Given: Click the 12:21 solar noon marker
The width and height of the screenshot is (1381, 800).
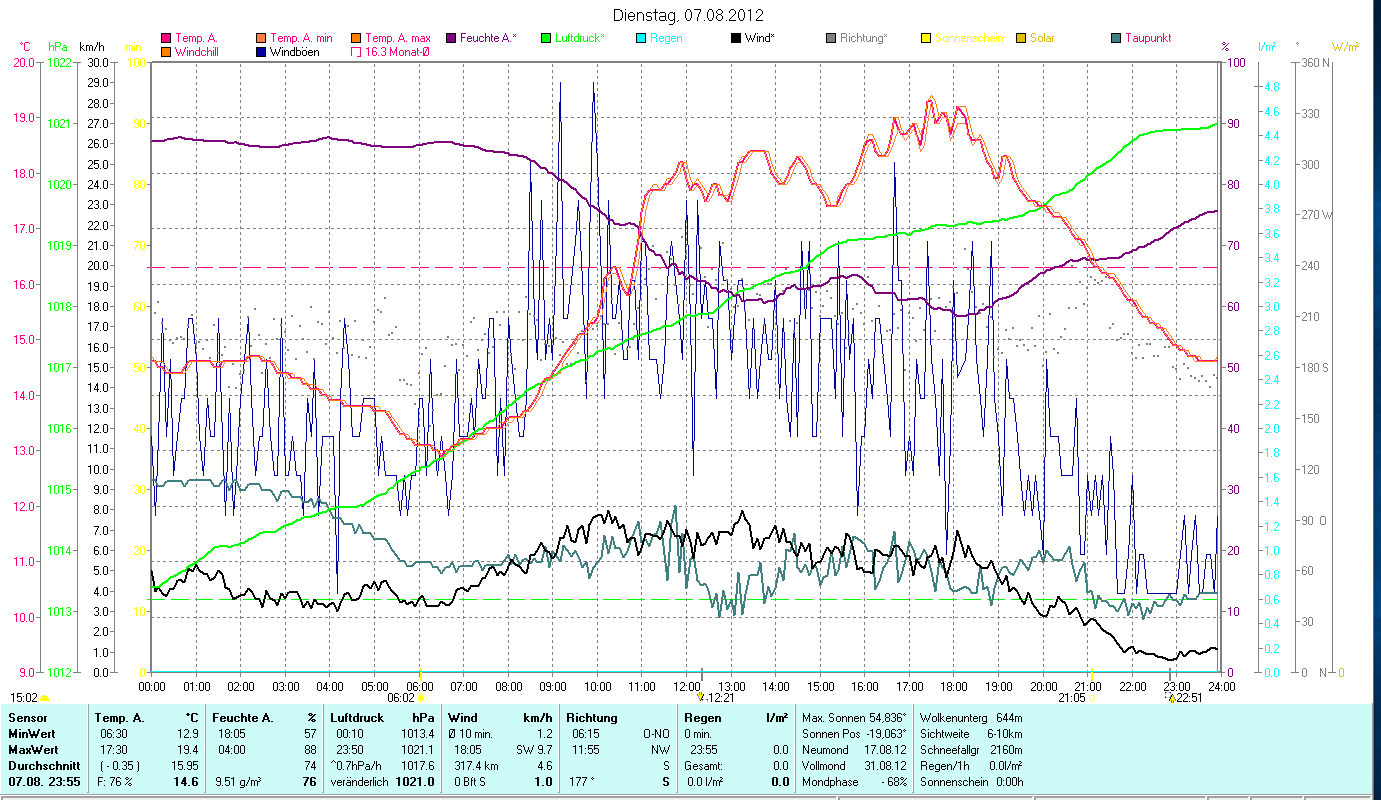Looking at the screenshot, I should 702,697.
